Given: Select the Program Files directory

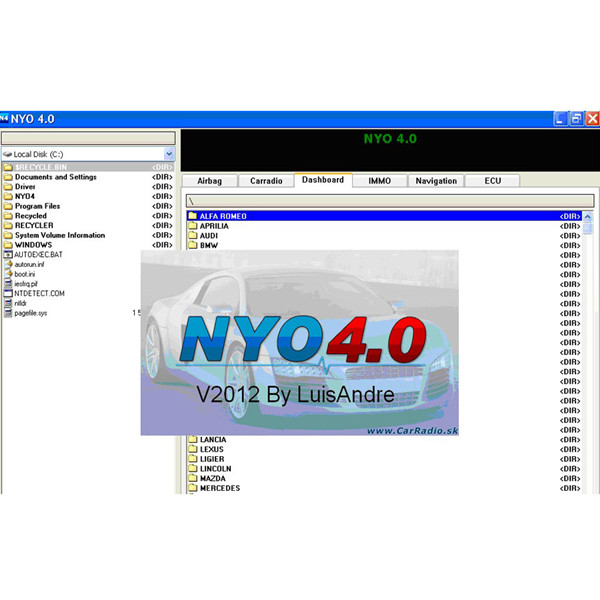Looking at the screenshot, I should tap(38, 206).
